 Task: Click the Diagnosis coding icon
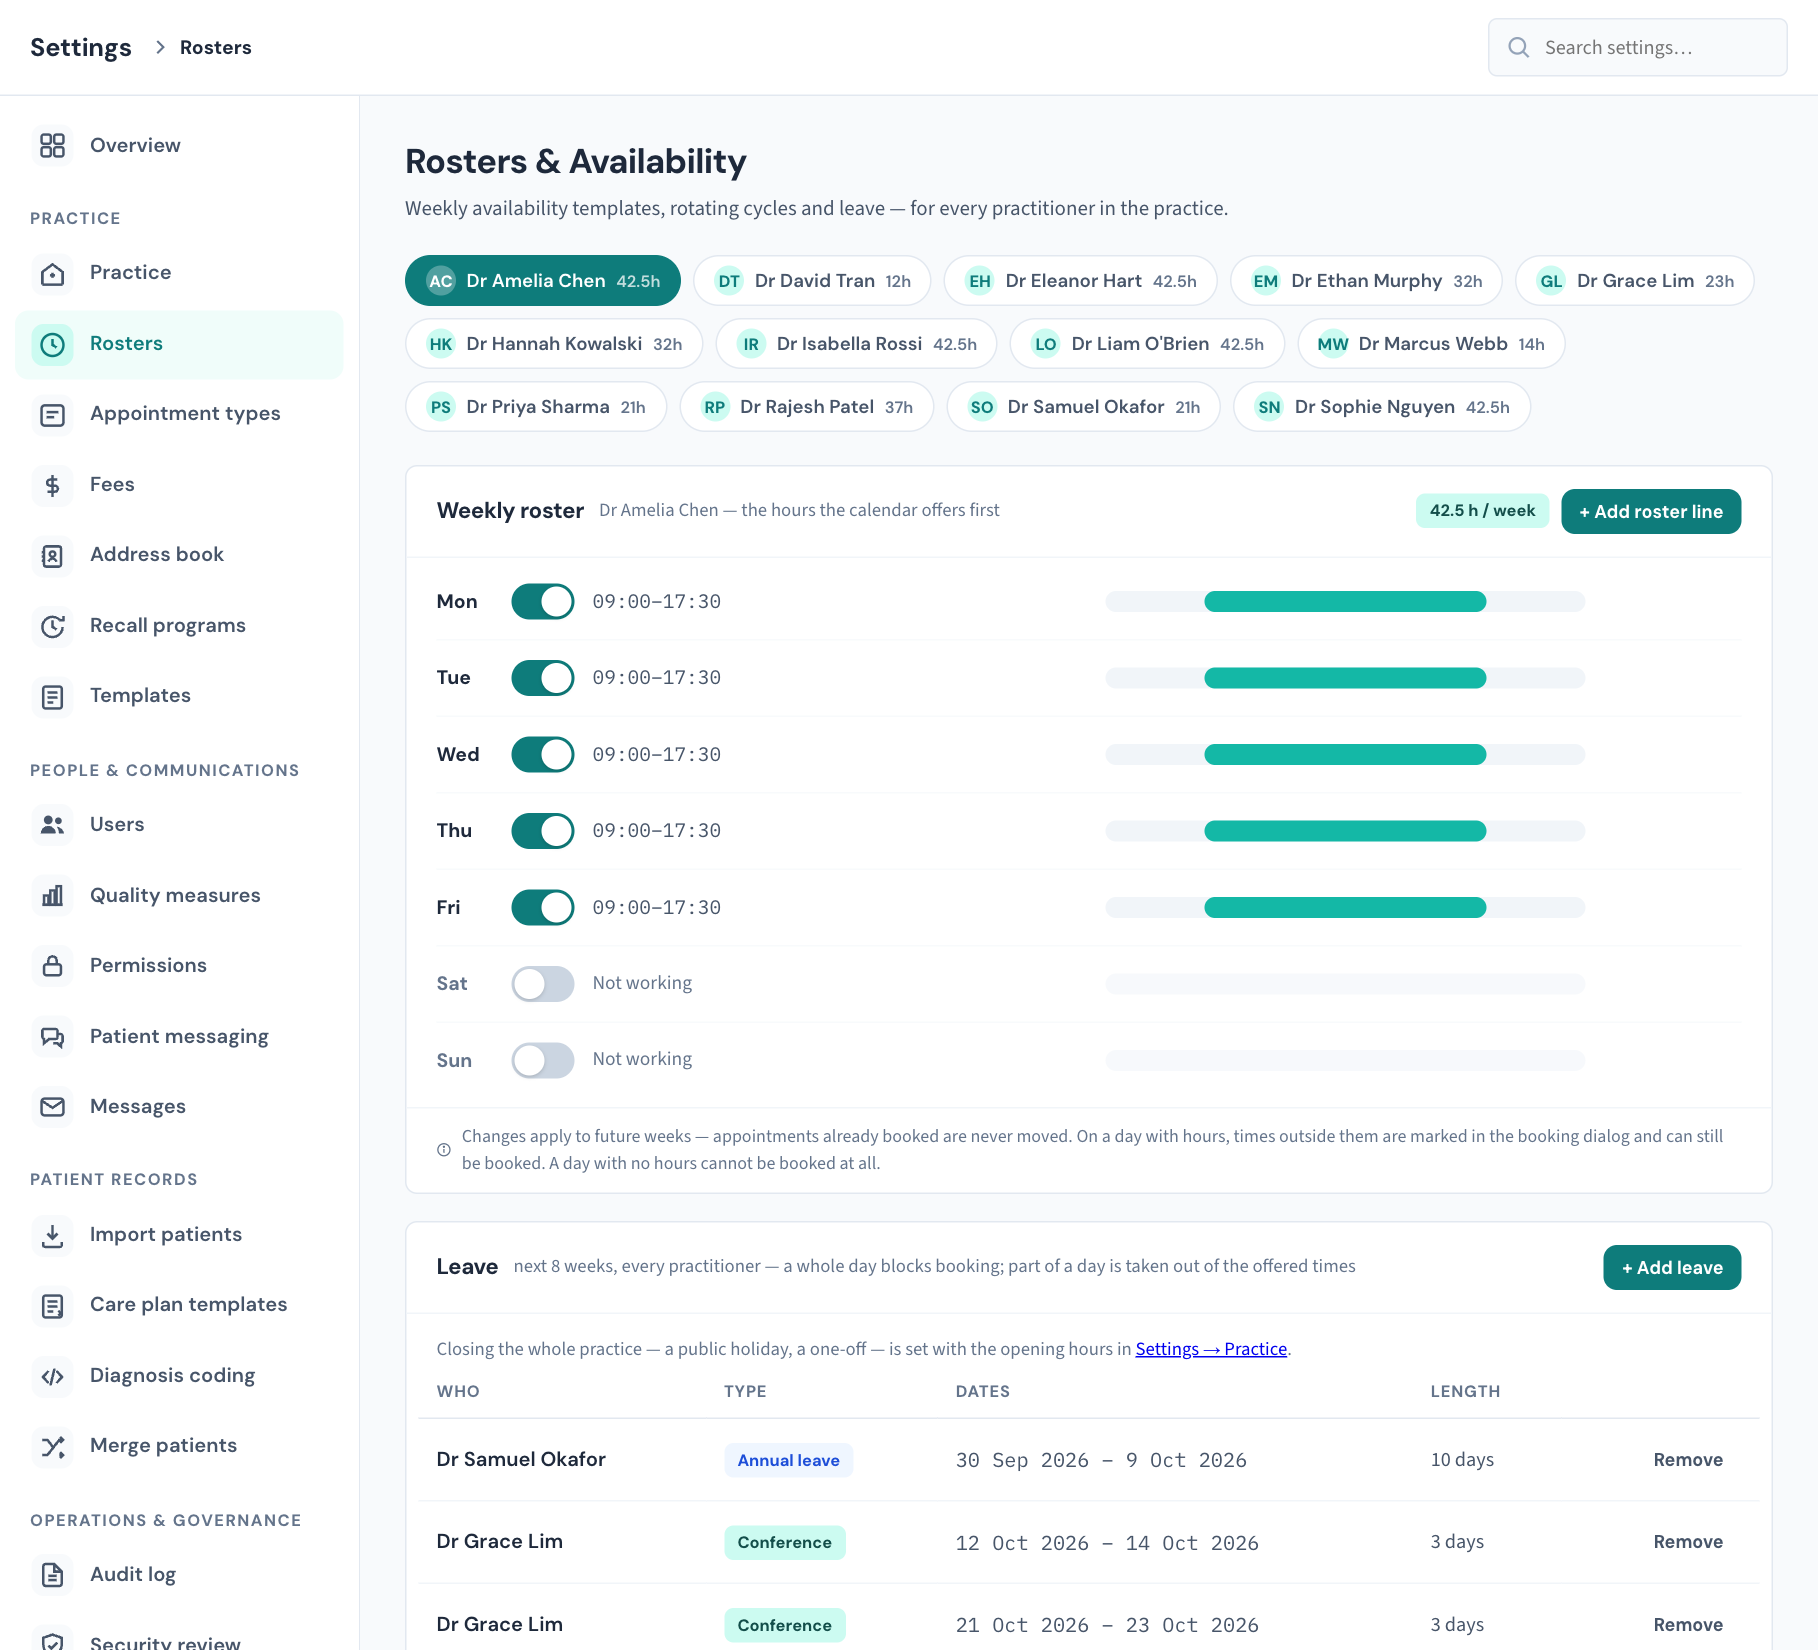[x=52, y=1376]
